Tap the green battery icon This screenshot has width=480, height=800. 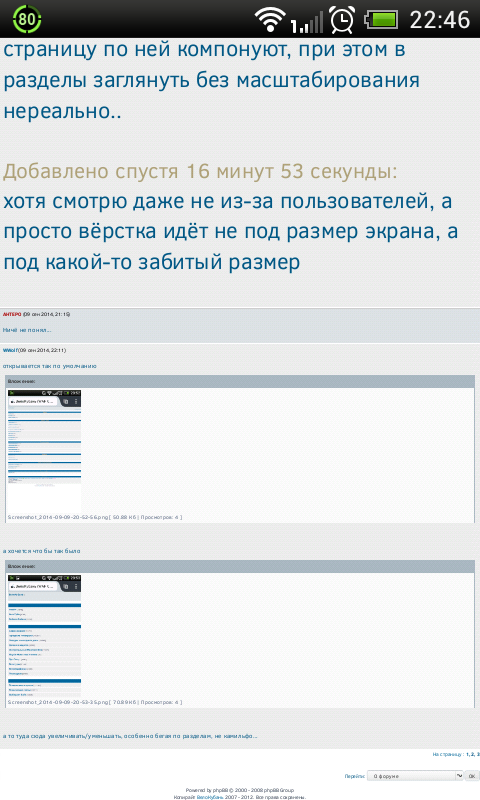click(x=381, y=20)
